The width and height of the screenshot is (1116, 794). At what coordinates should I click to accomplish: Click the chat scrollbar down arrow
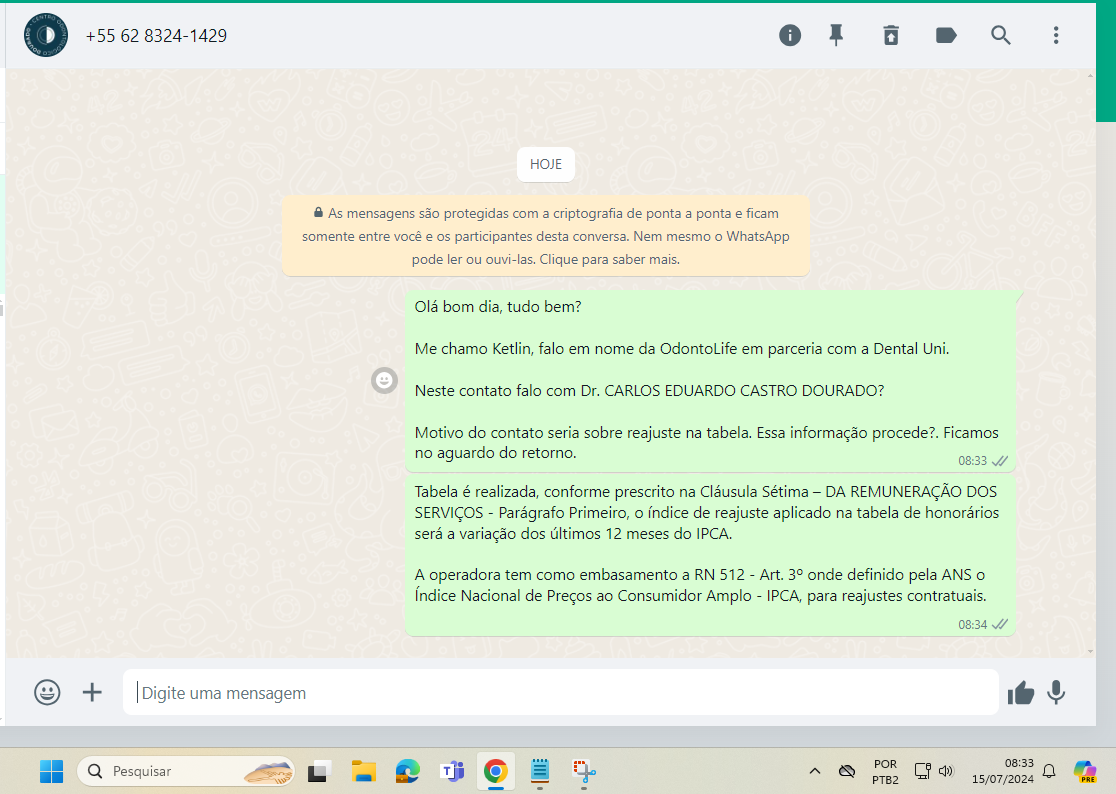[1090, 651]
